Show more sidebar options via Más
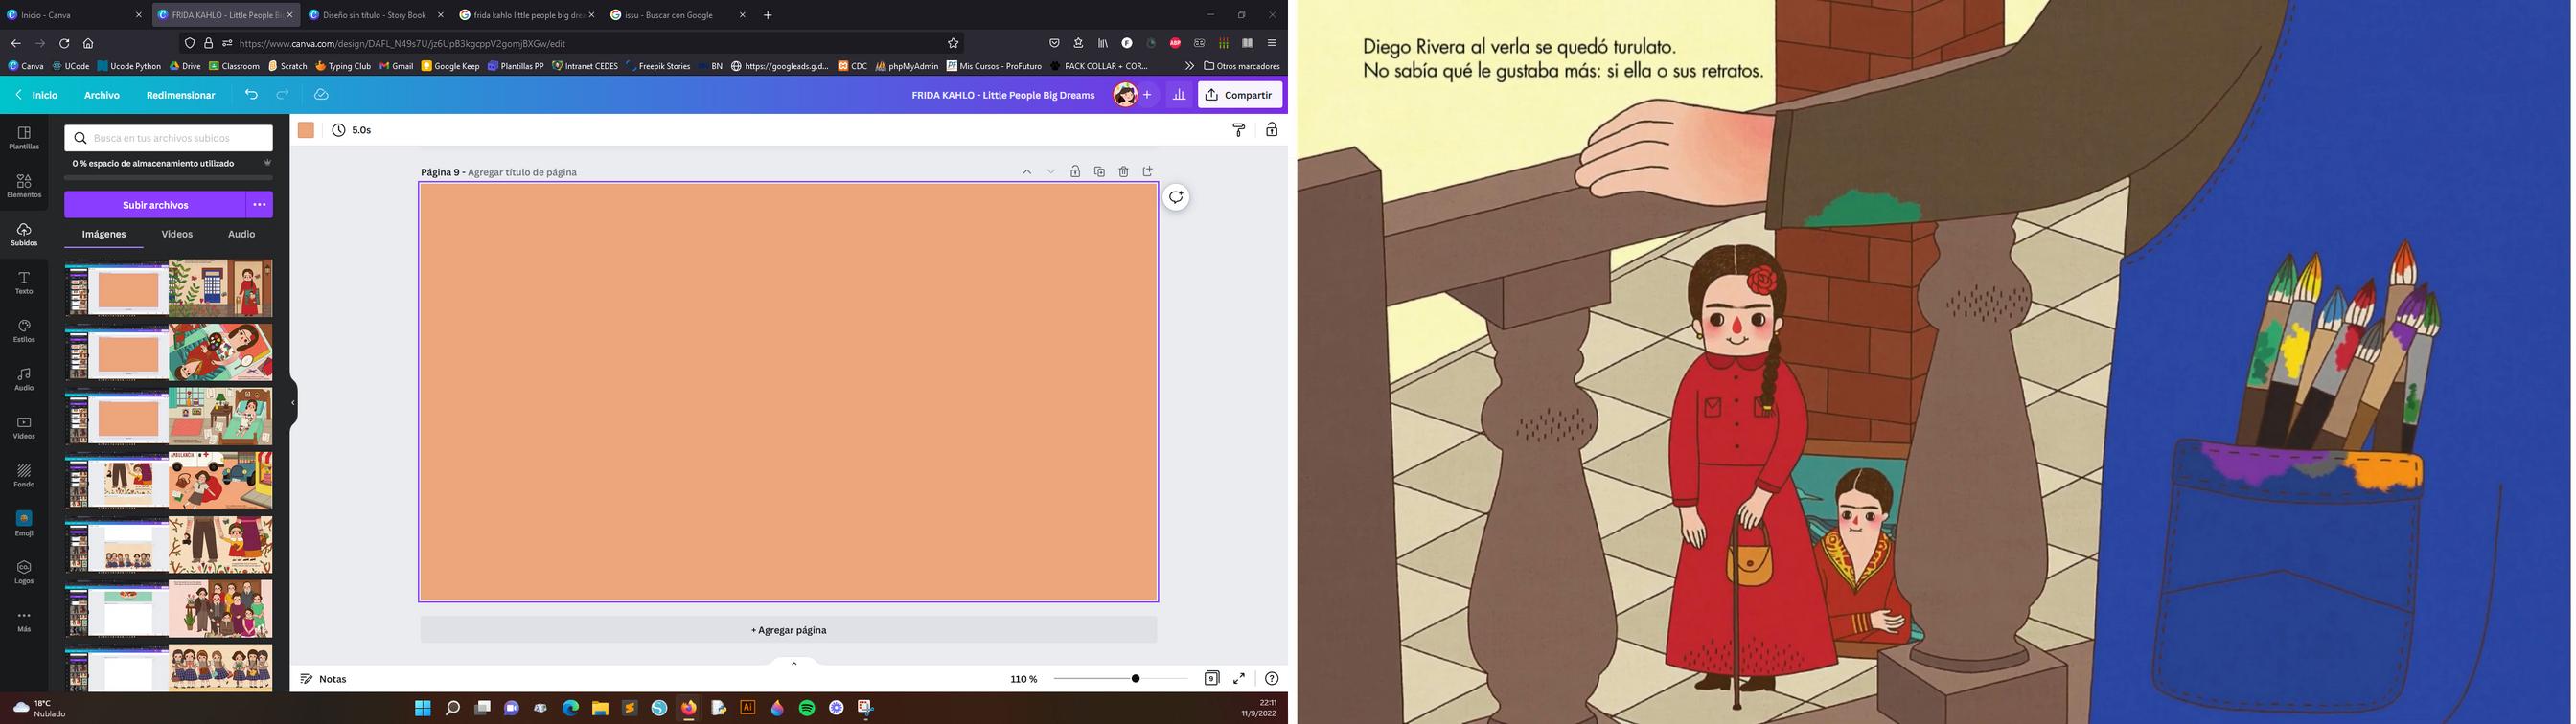The width and height of the screenshot is (2576, 724). [24, 620]
